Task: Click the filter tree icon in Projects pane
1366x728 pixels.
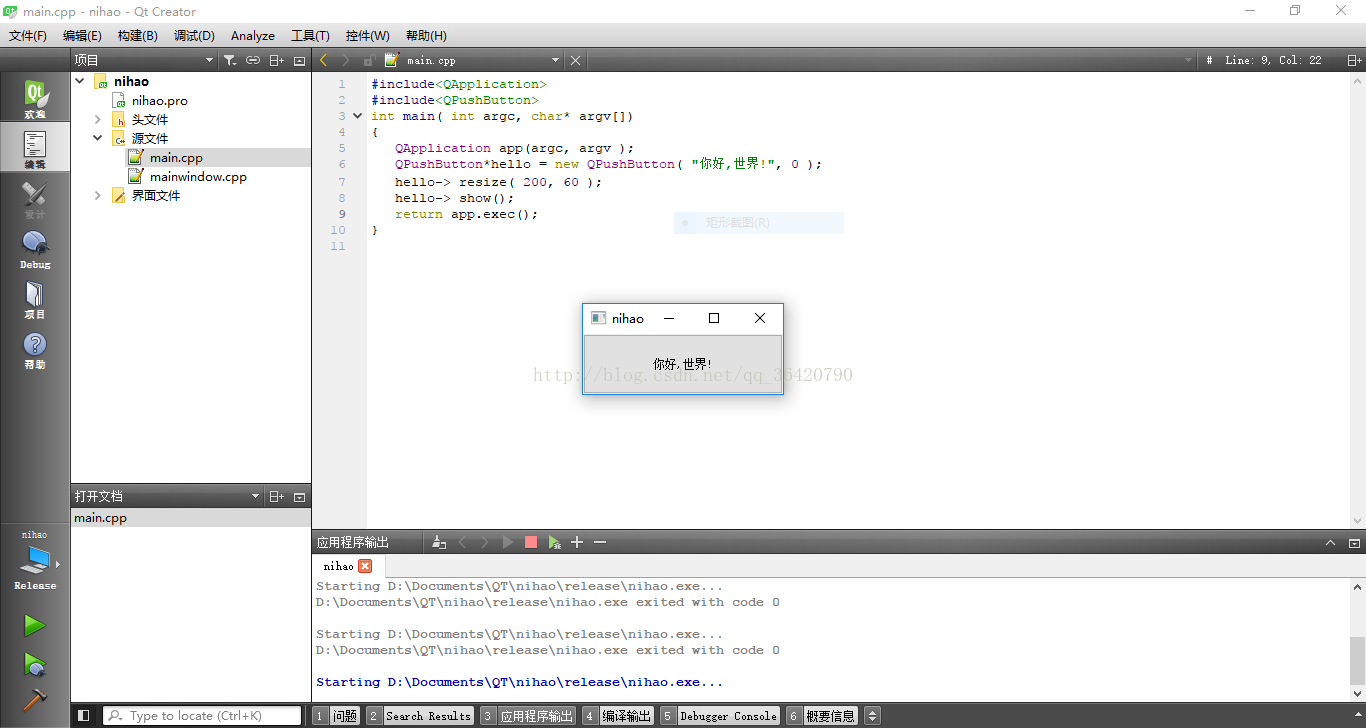Action: (x=230, y=60)
